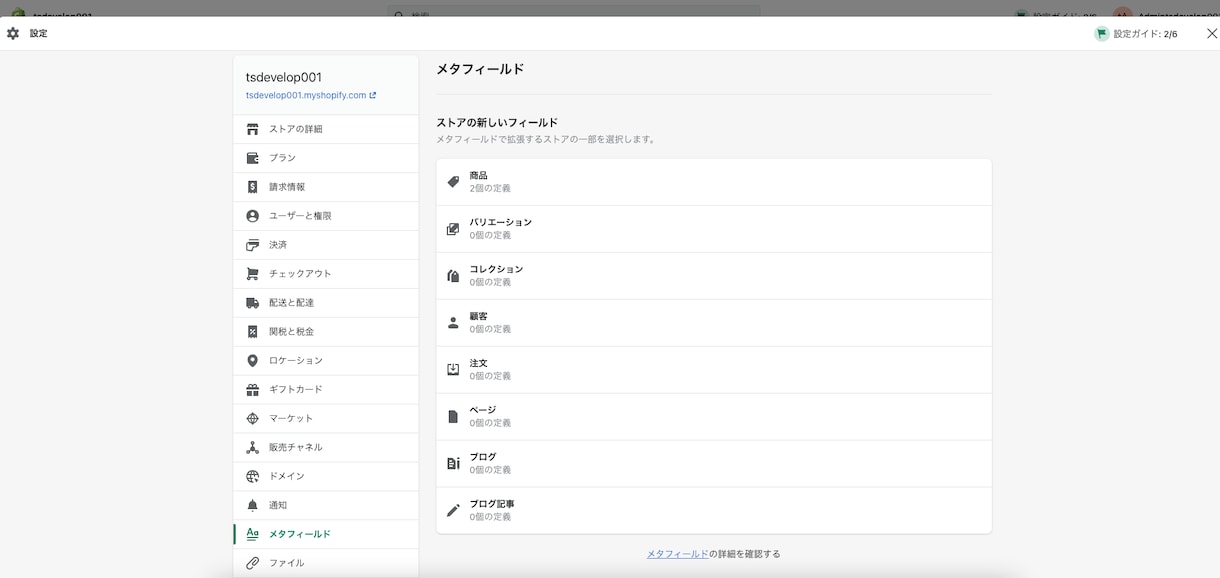This screenshot has width=1220, height=578.
Task: Click the plan wallet icon
Action: click(x=252, y=158)
